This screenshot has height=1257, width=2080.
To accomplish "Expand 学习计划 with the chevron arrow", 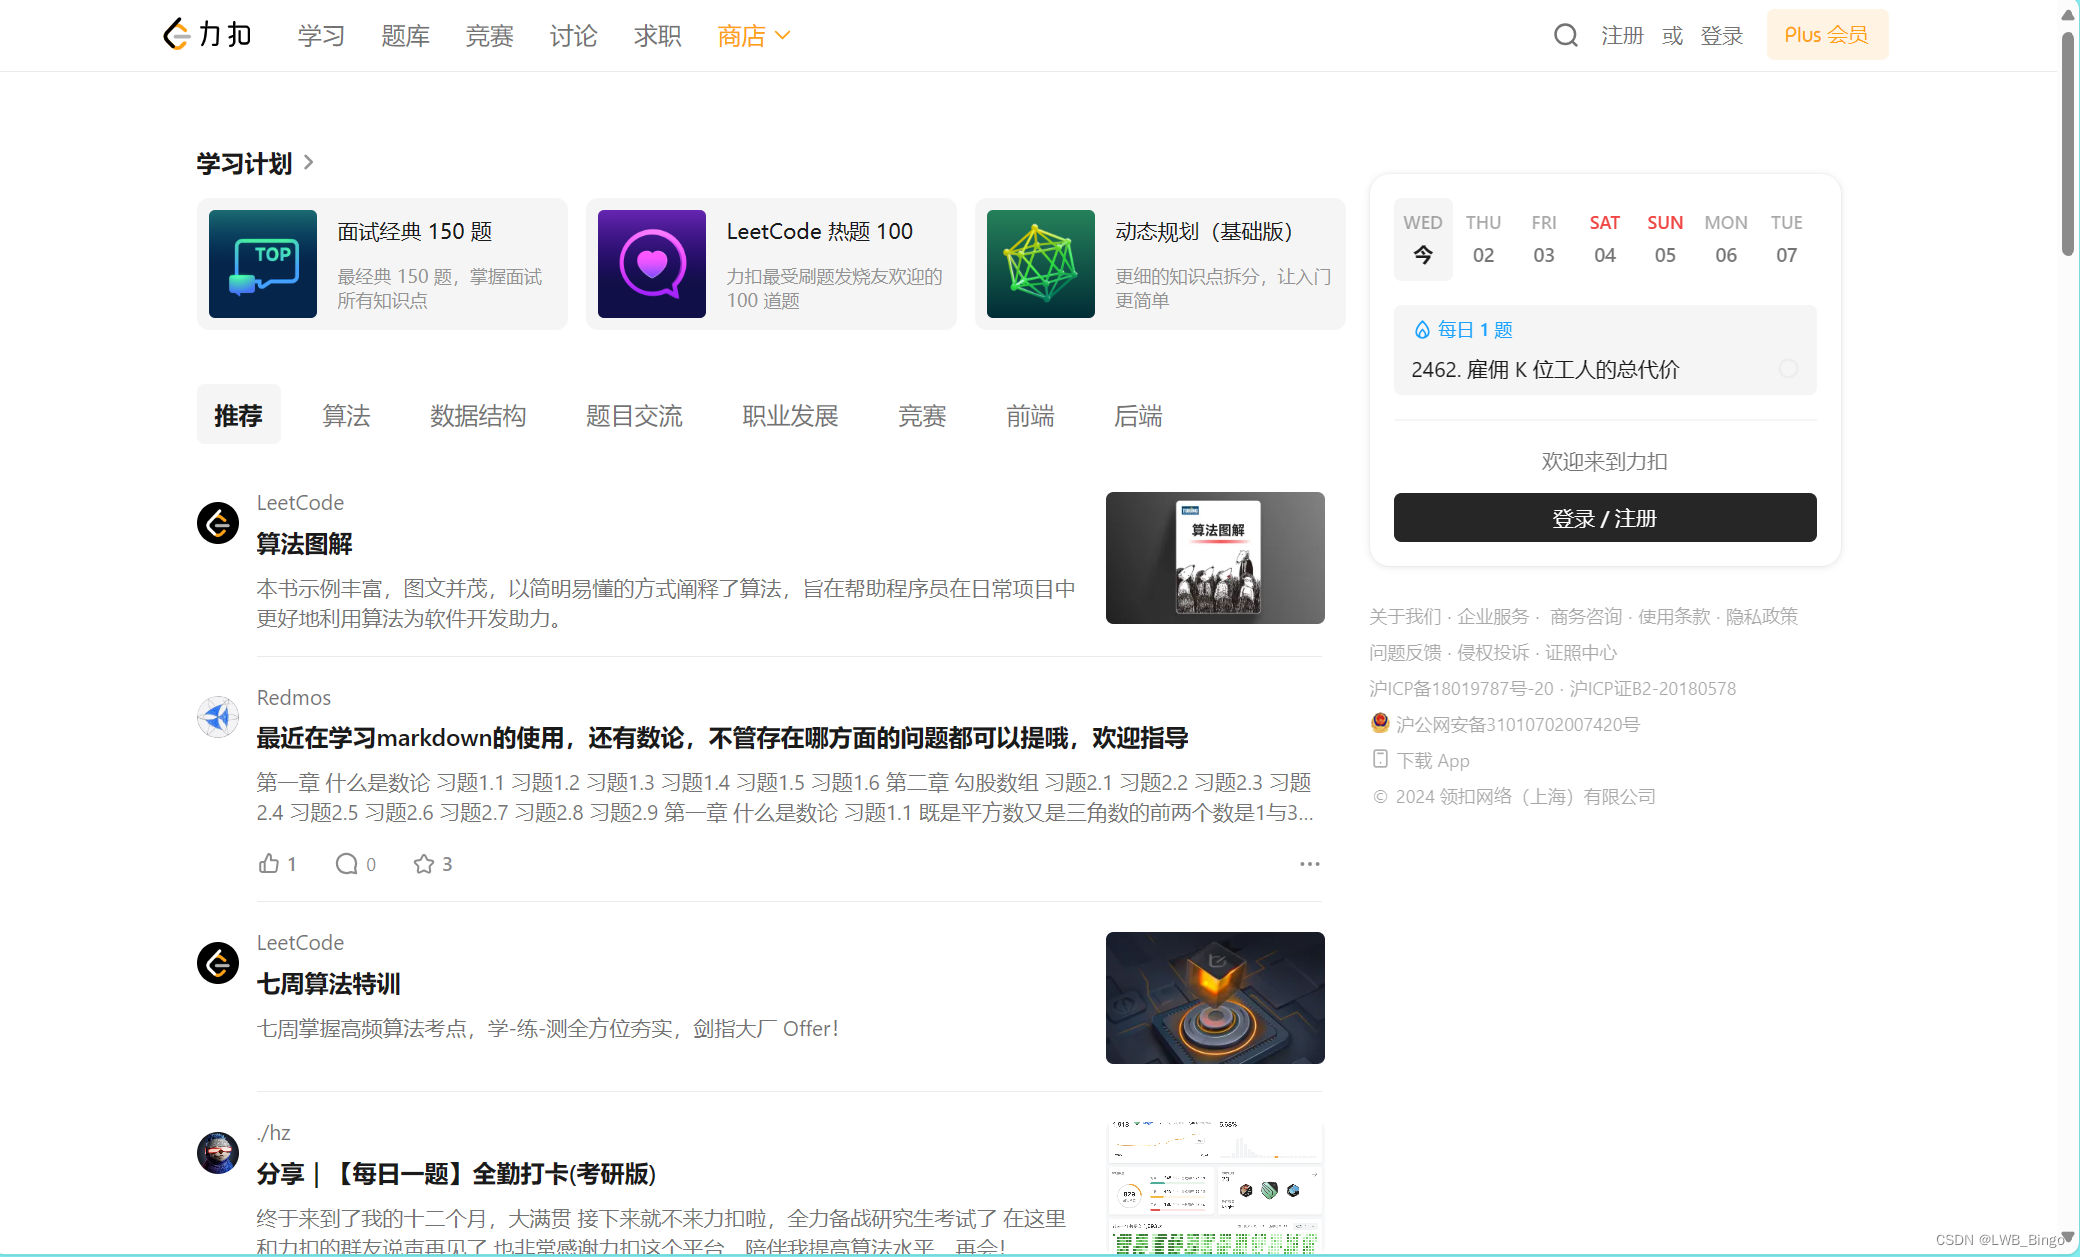I will point(309,162).
